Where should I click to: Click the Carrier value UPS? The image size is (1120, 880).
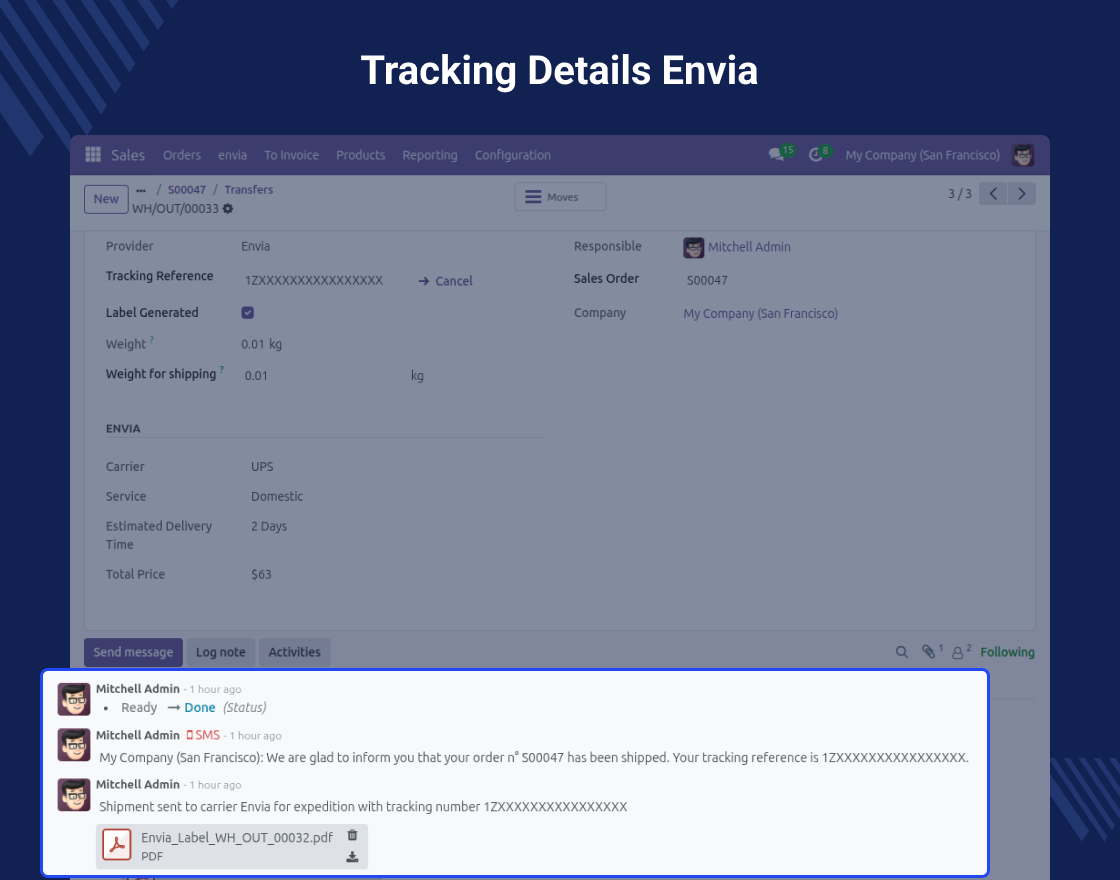click(x=262, y=466)
